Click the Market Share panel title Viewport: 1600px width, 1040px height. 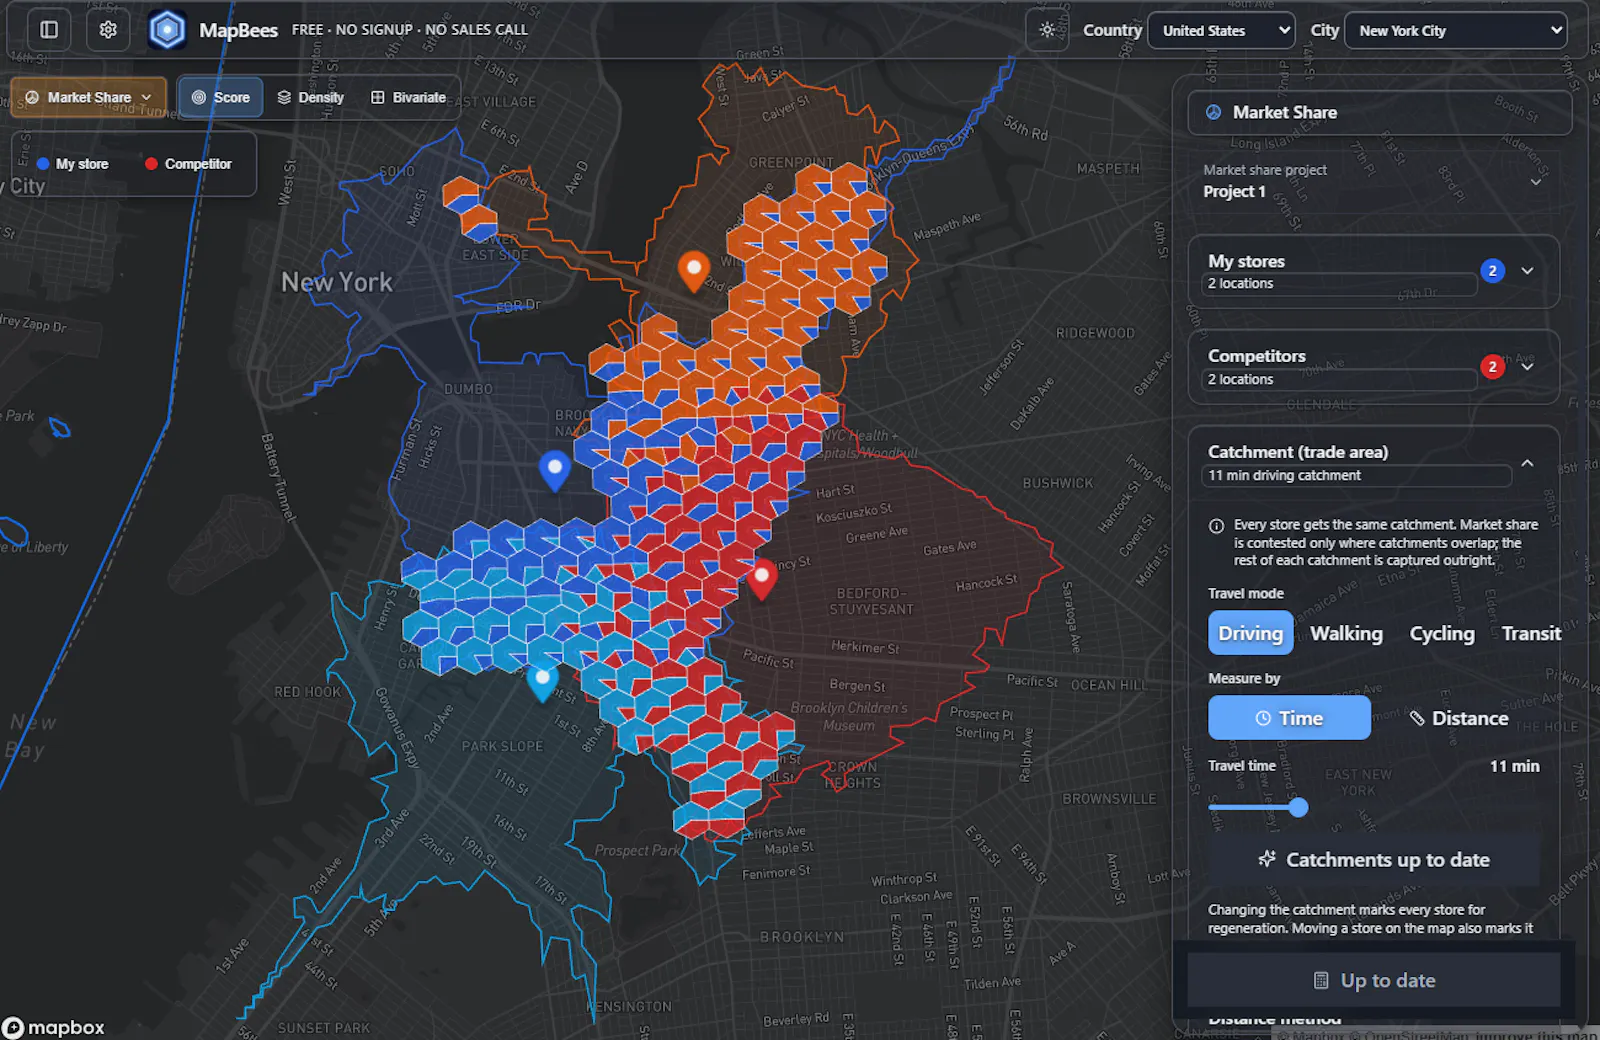tap(1285, 113)
